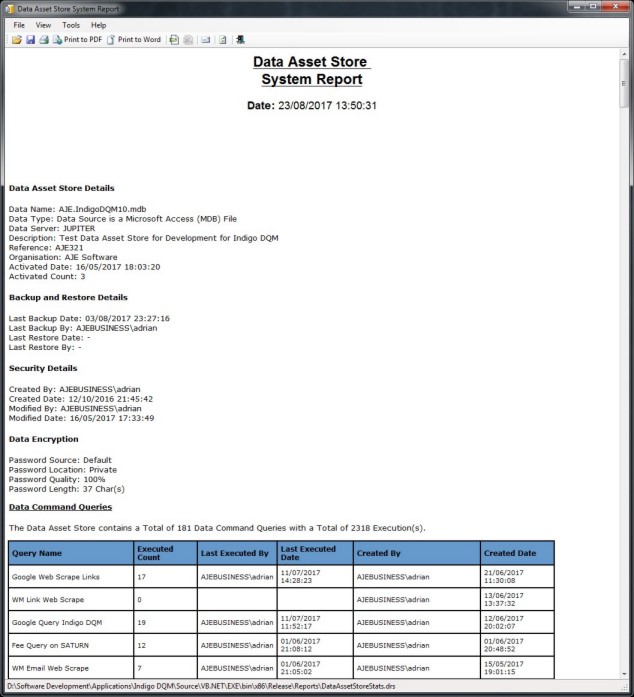The image size is (634, 697).
Task: Click the exit door icon in toolbar
Action: 241,40
